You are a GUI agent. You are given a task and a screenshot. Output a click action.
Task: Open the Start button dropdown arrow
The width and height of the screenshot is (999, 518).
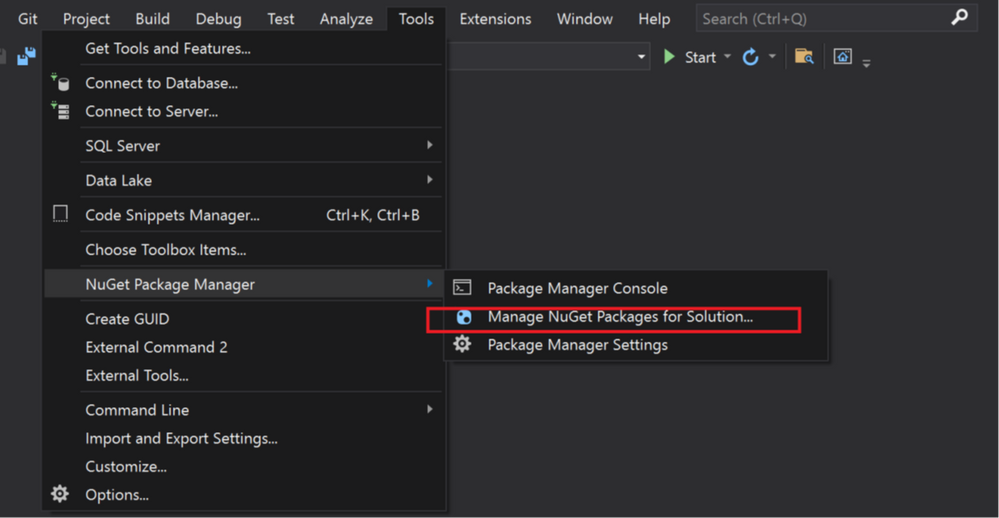click(x=727, y=57)
